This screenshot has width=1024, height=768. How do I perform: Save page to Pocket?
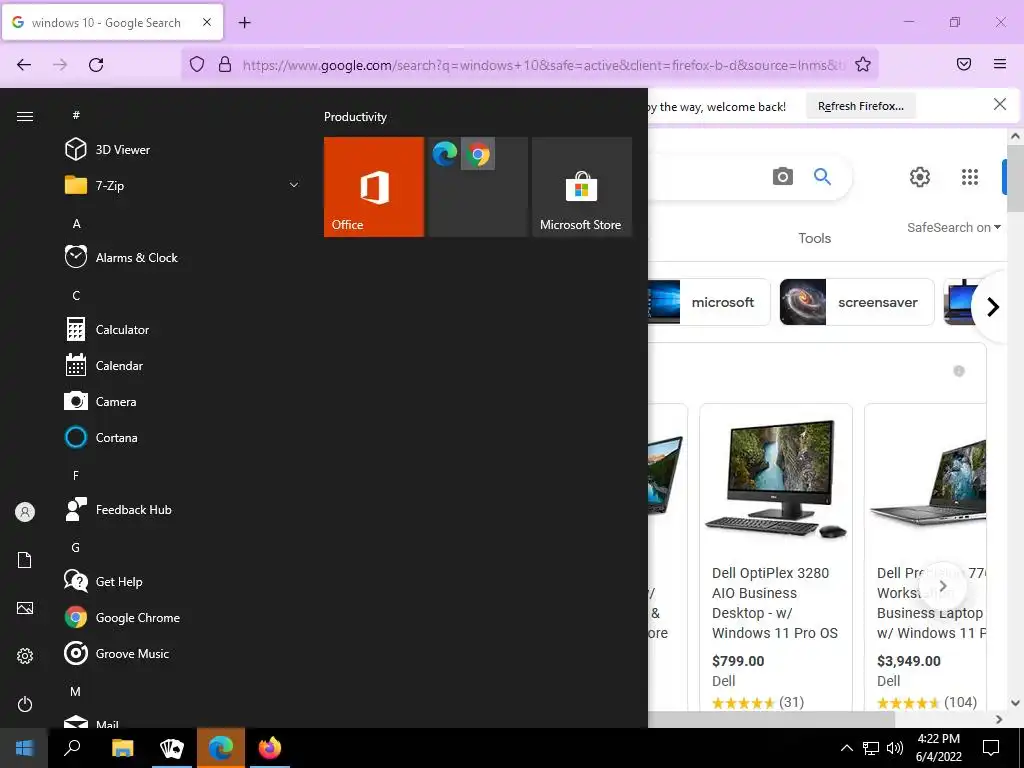pos(964,64)
